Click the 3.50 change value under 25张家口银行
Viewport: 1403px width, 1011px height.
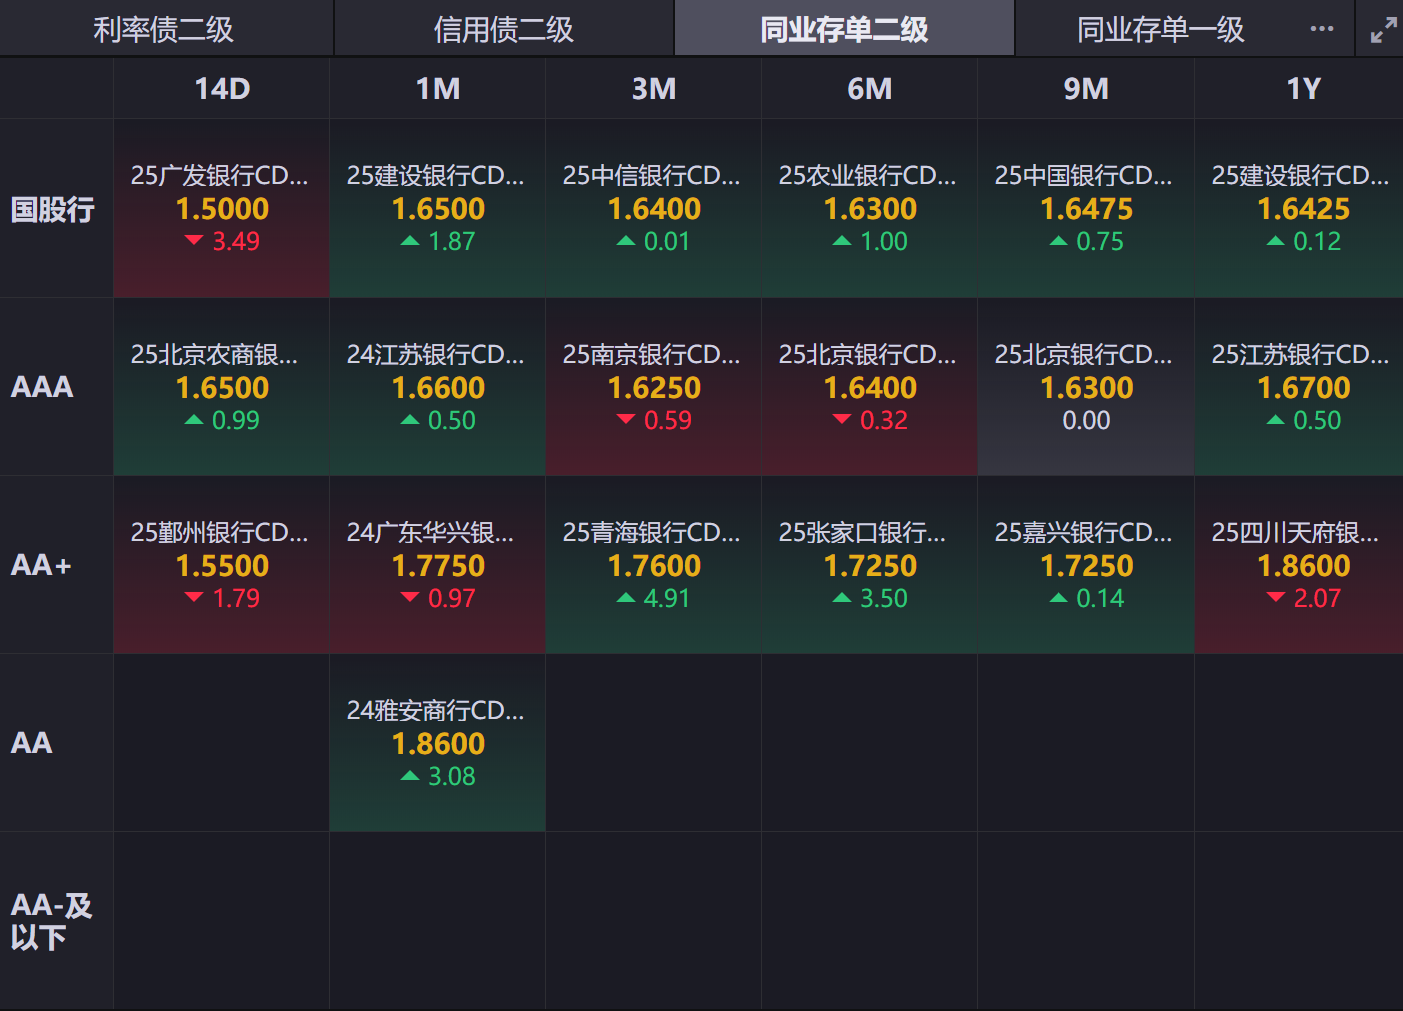[884, 598]
